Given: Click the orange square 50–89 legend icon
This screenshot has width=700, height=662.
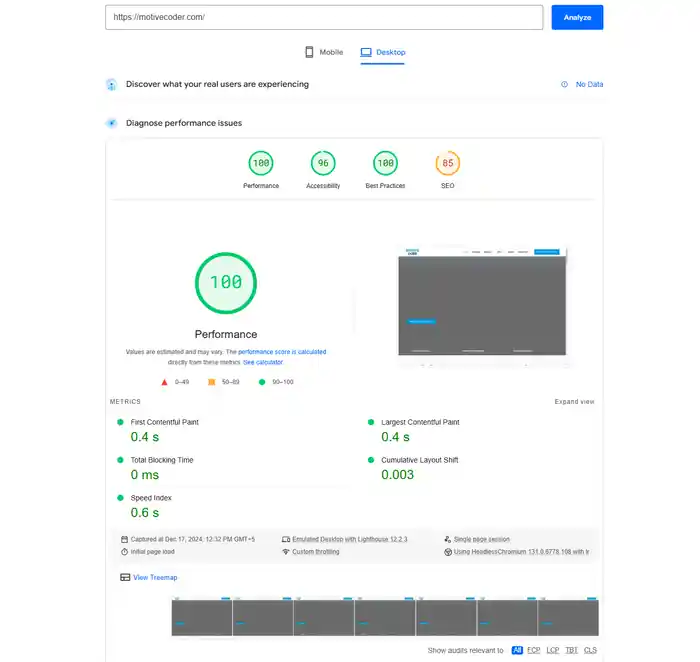Looking at the screenshot, I should (212, 382).
